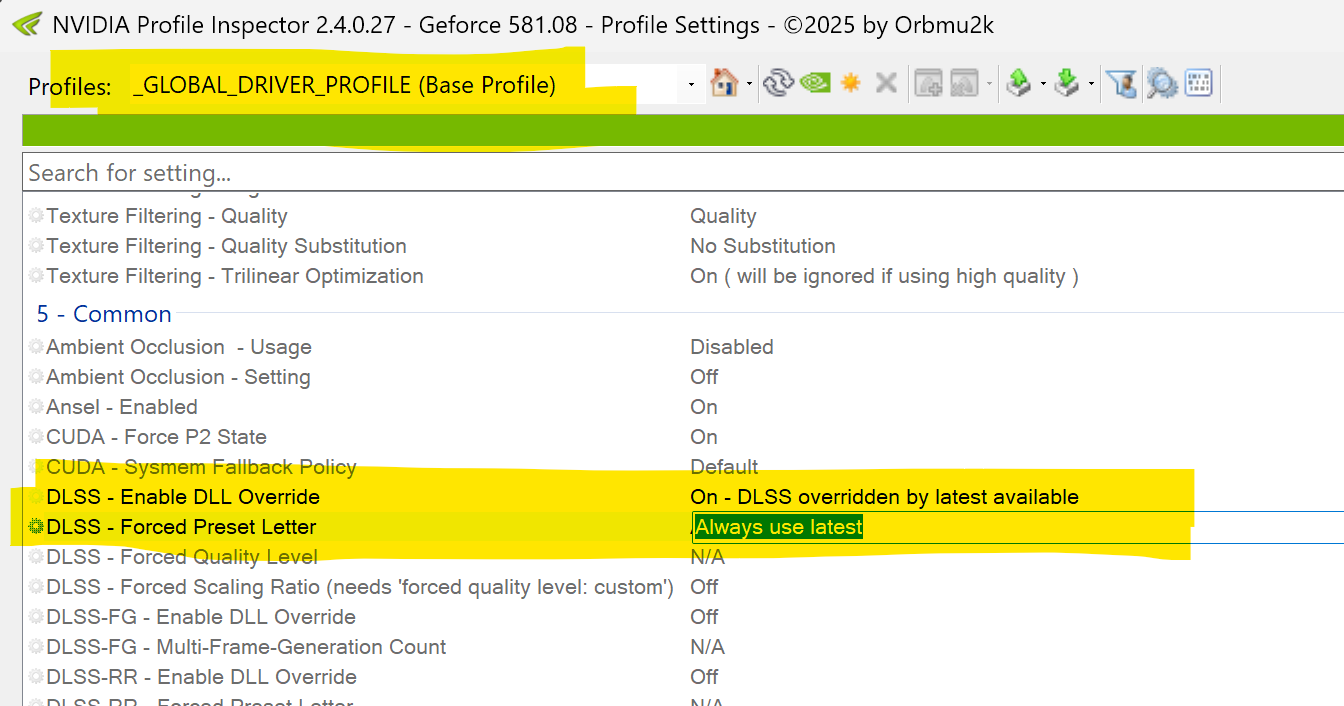Collapse the 5 - Common group header
The height and width of the screenshot is (706, 1344).
pyautogui.click(x=104, y=314)
